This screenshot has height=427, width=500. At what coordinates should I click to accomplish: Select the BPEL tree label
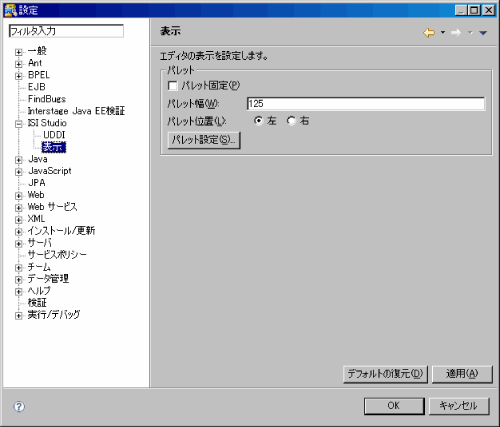(39, 75)
